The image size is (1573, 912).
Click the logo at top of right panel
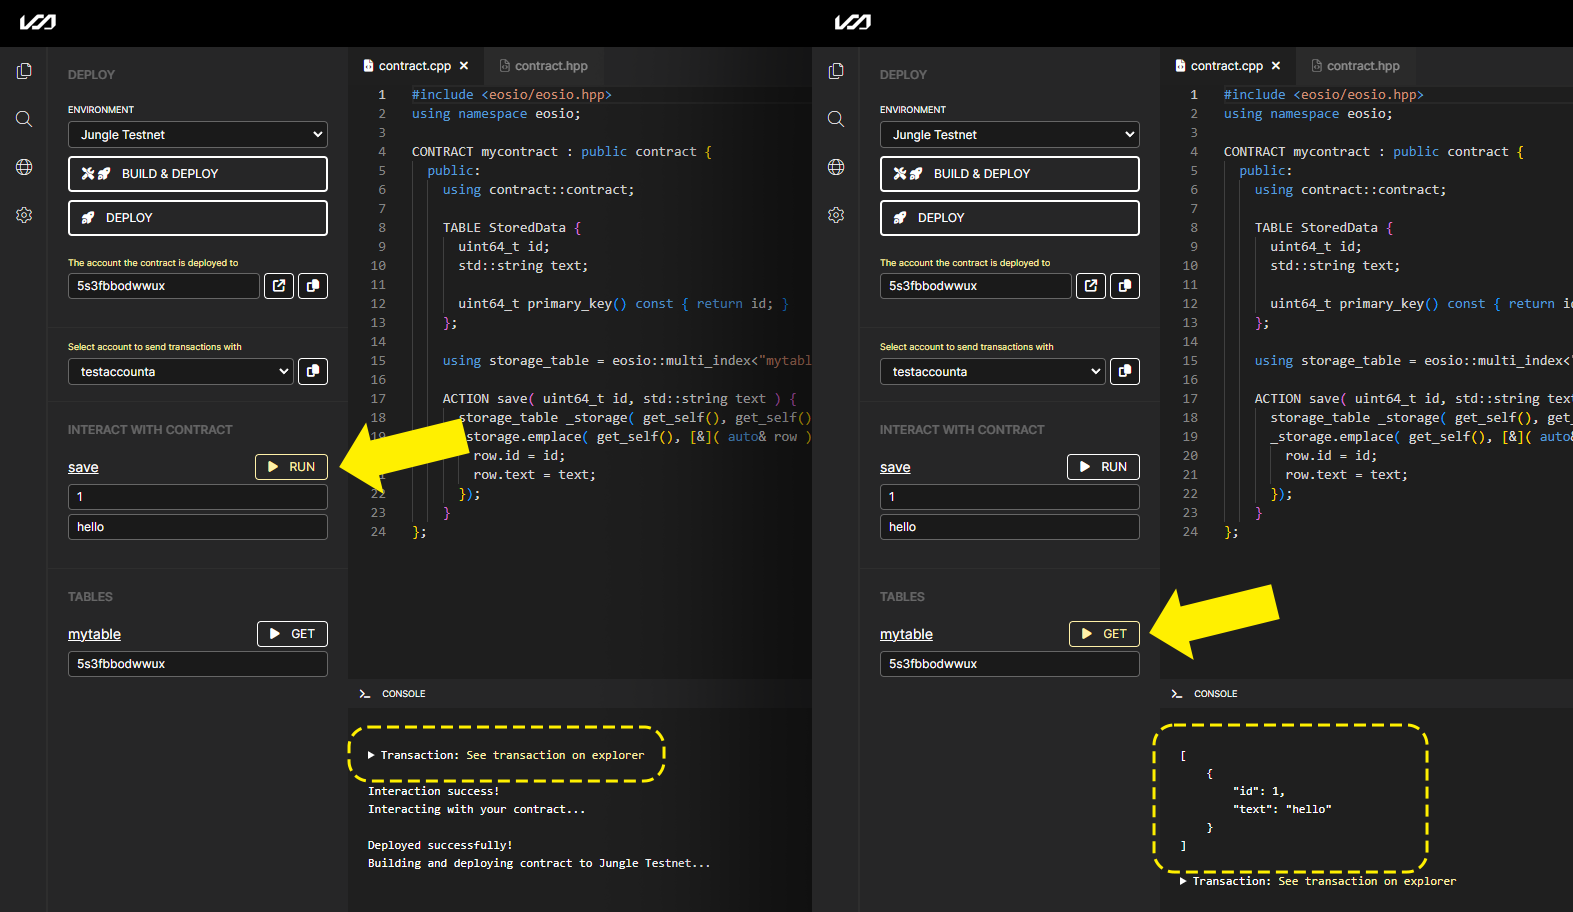coord(853,22)
